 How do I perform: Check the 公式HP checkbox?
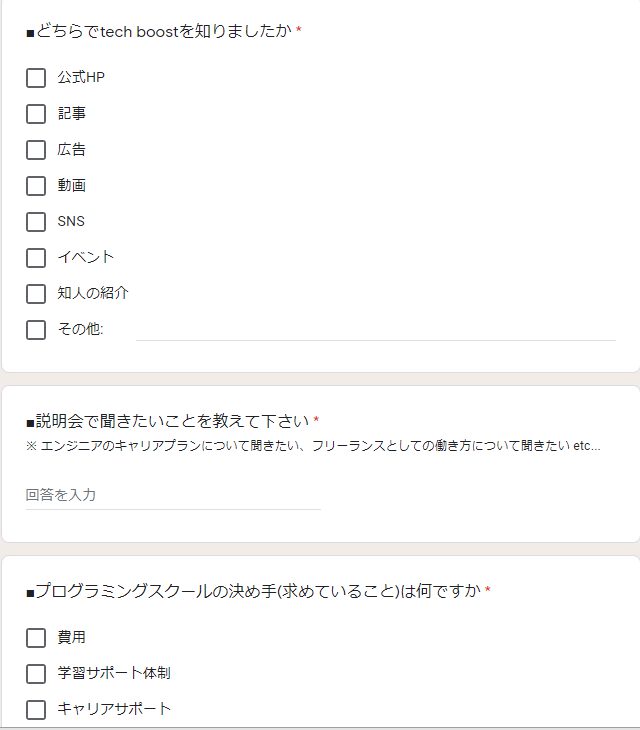pyautogui.click(x=36, y=78)
